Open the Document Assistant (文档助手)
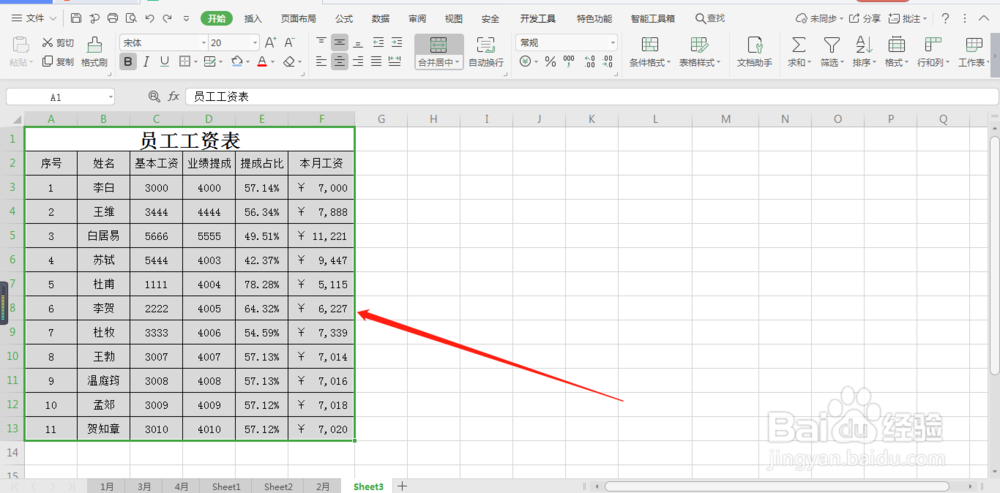 coord(754,52)
